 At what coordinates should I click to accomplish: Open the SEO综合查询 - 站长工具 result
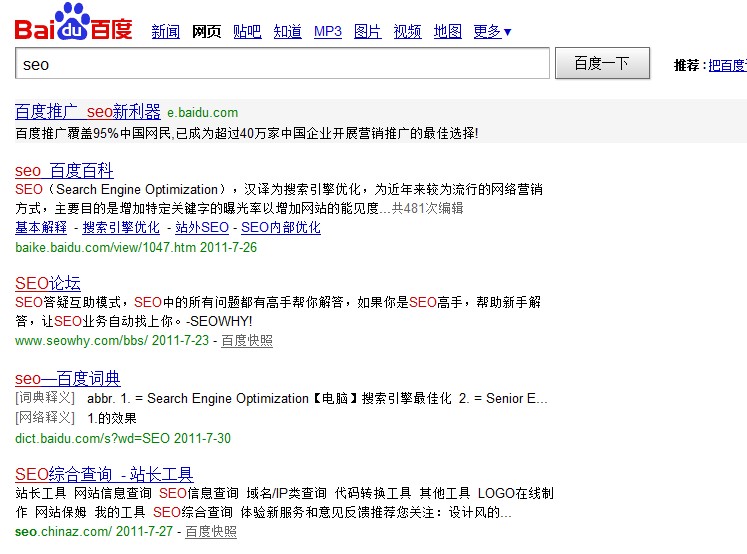pos(104,474)
